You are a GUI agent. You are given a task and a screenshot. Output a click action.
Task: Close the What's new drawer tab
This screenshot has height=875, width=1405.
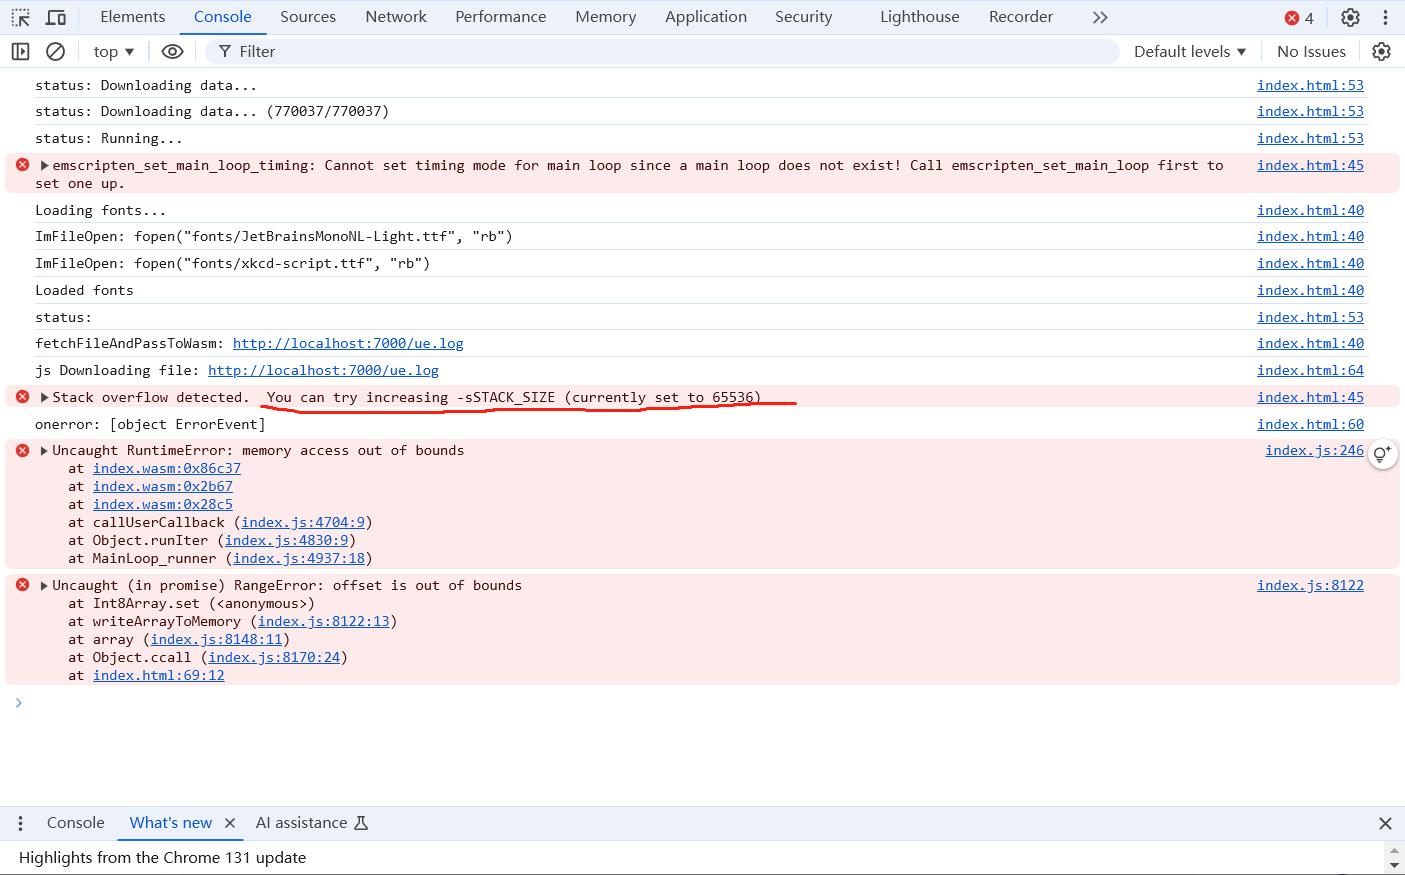tap(230, 823)
